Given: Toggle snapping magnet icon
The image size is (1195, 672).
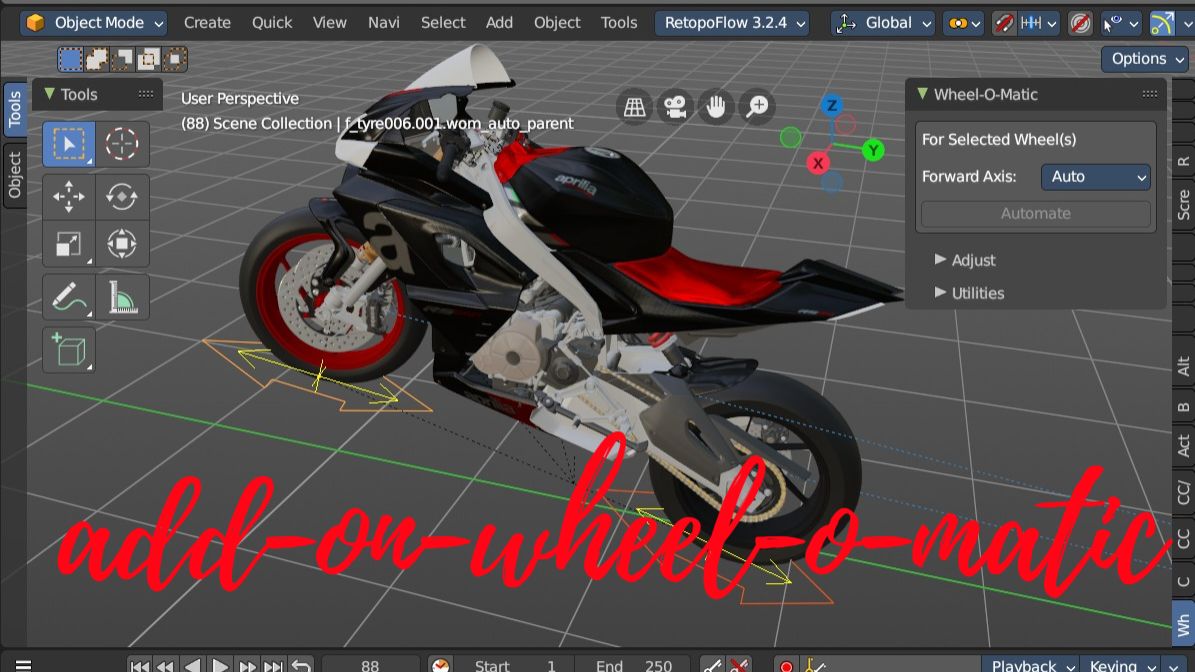Looking at the screenshot, I should (x=1004, y=24).
